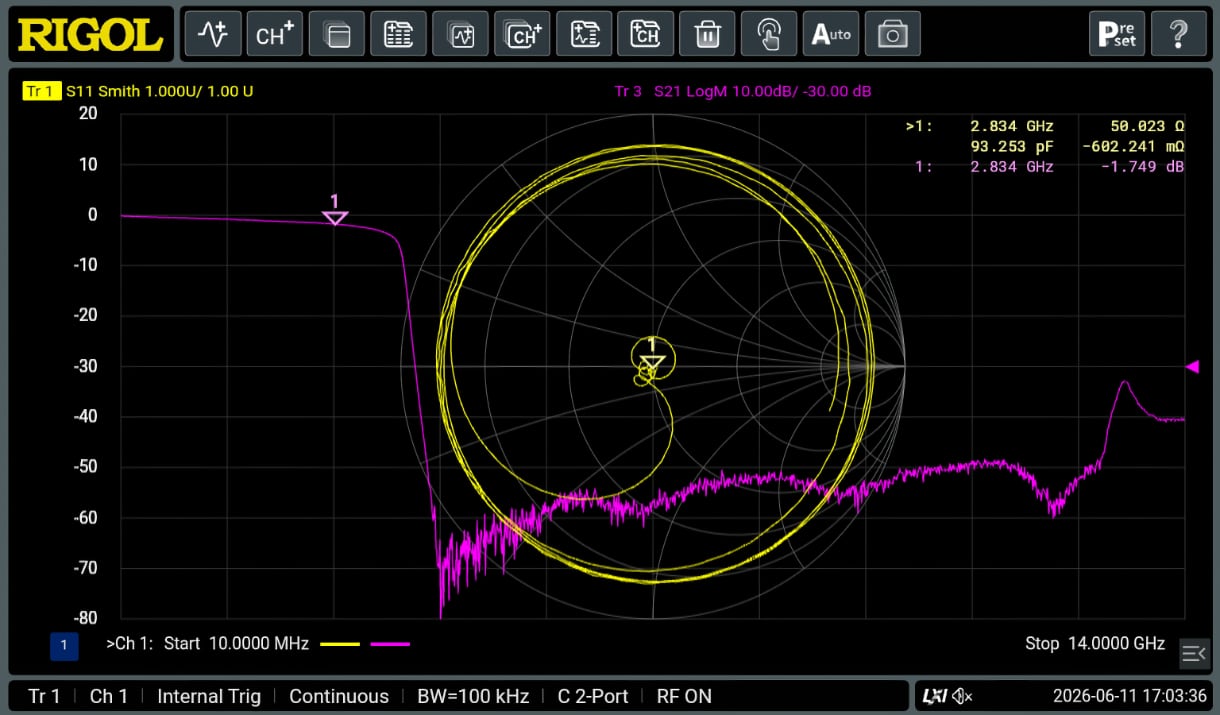Open the side menu icon at bottom right
Image resolution: width=1220 pixels, height=715 pixels.
pyautogui.click(x=1194, y=653)
